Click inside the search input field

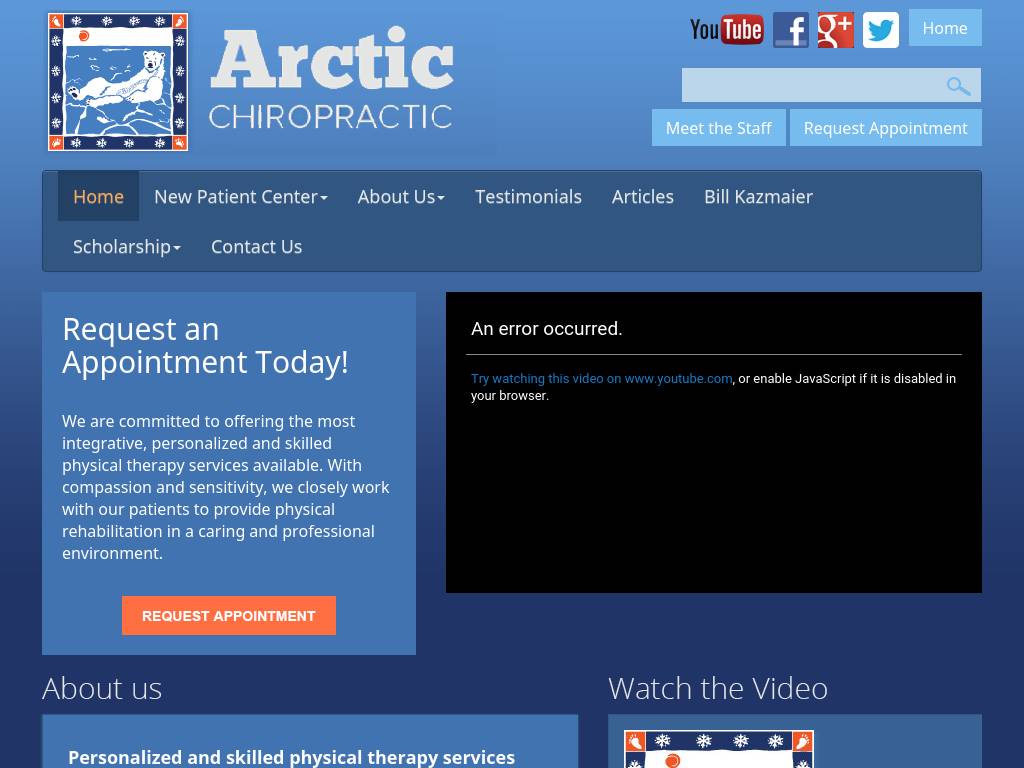[810, 86]
